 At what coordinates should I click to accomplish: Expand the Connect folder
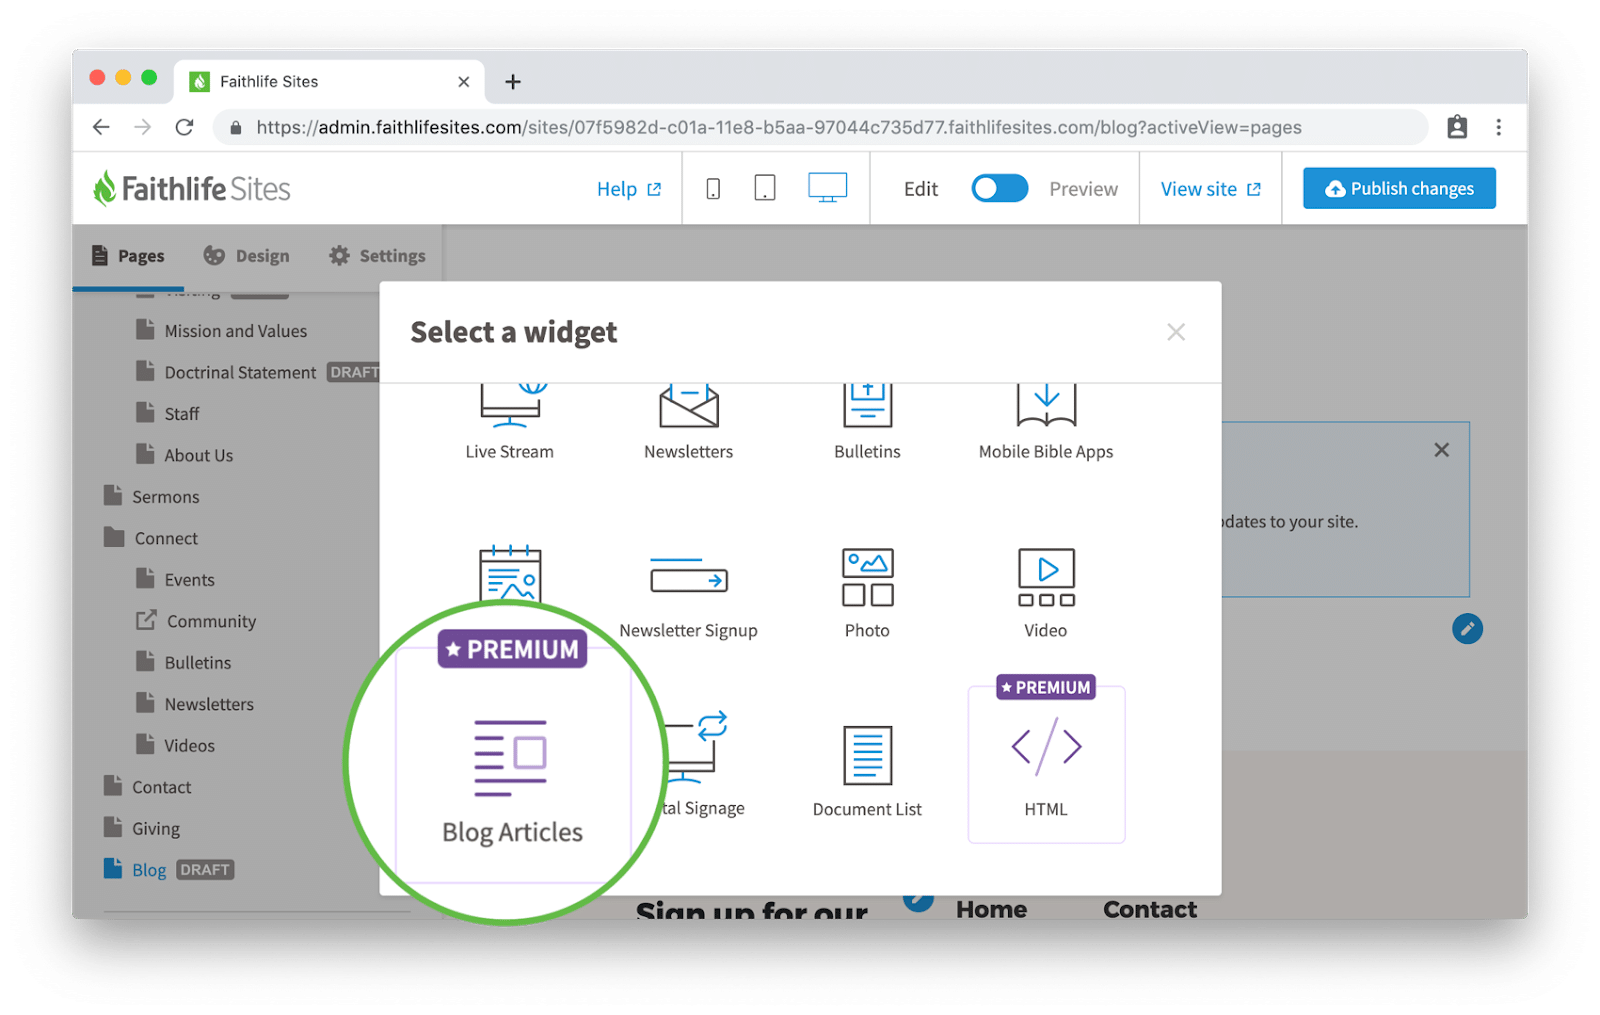point(150,538)
